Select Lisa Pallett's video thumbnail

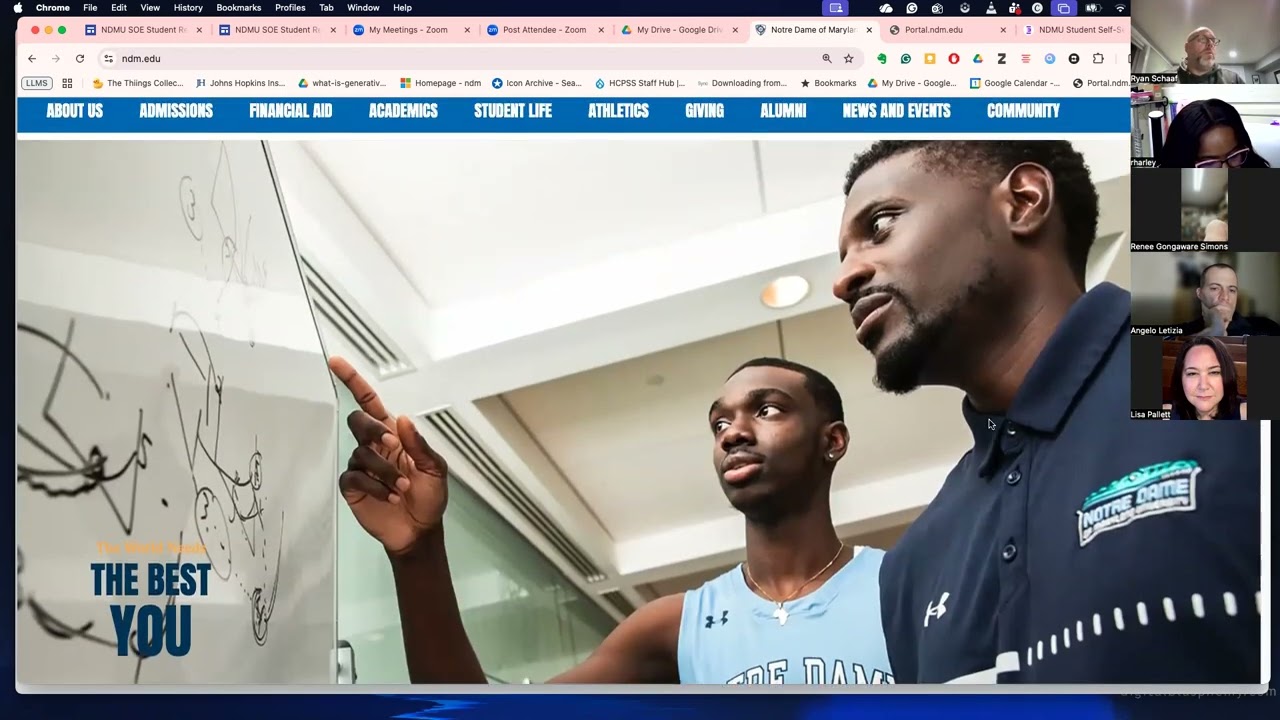(x=1206, y=378)
